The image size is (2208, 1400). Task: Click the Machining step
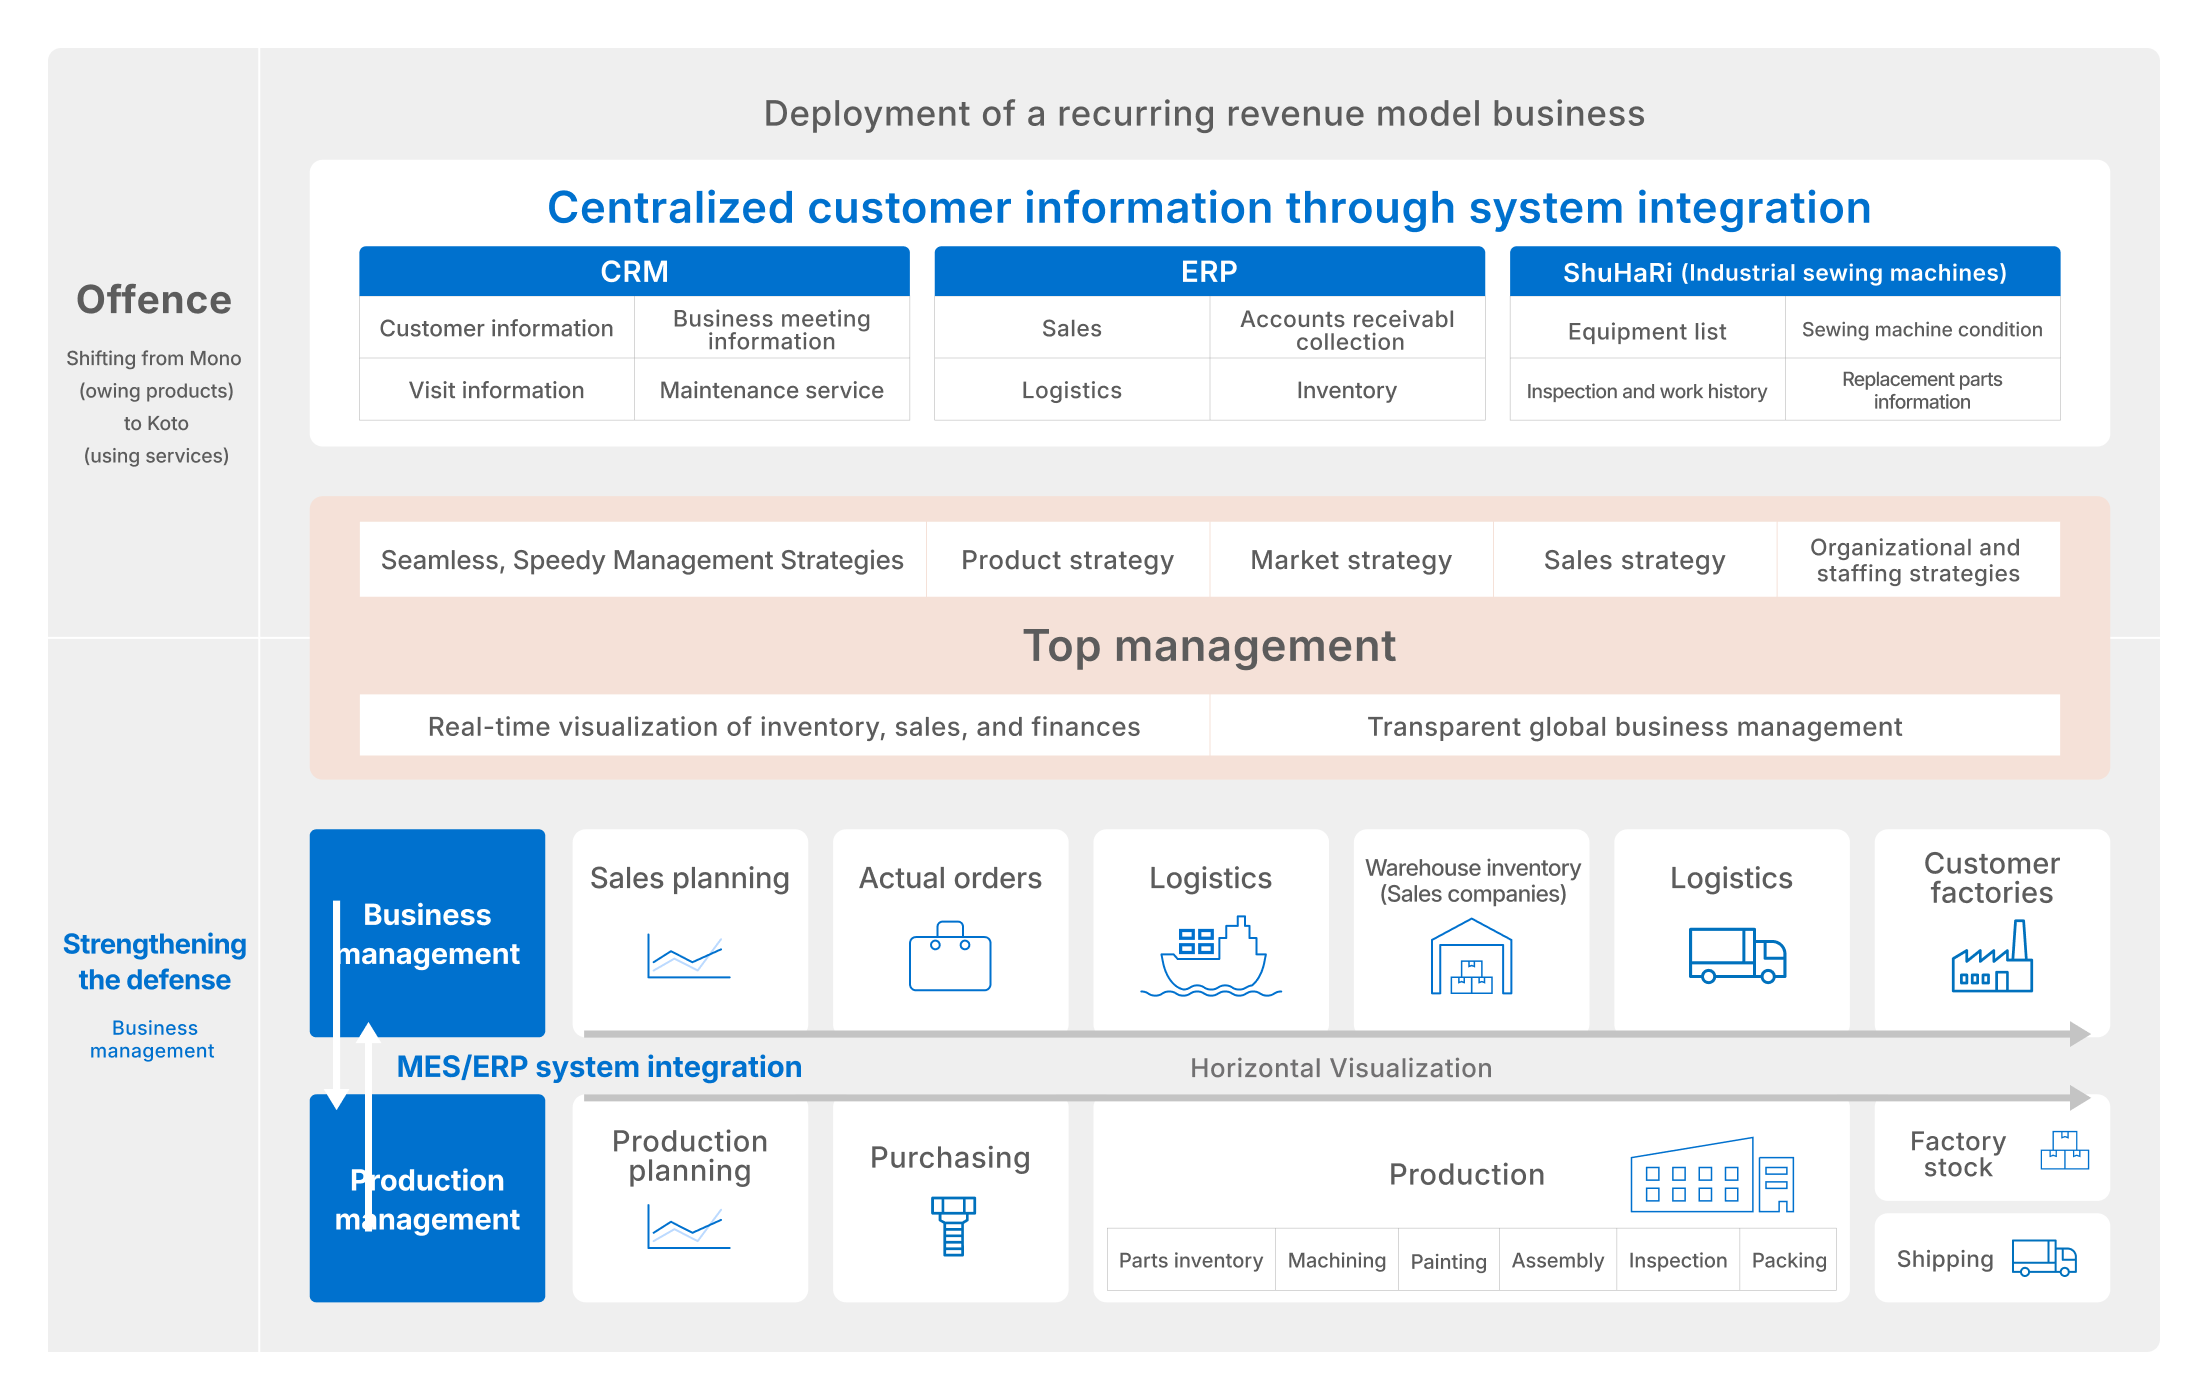[1337, 1260]
